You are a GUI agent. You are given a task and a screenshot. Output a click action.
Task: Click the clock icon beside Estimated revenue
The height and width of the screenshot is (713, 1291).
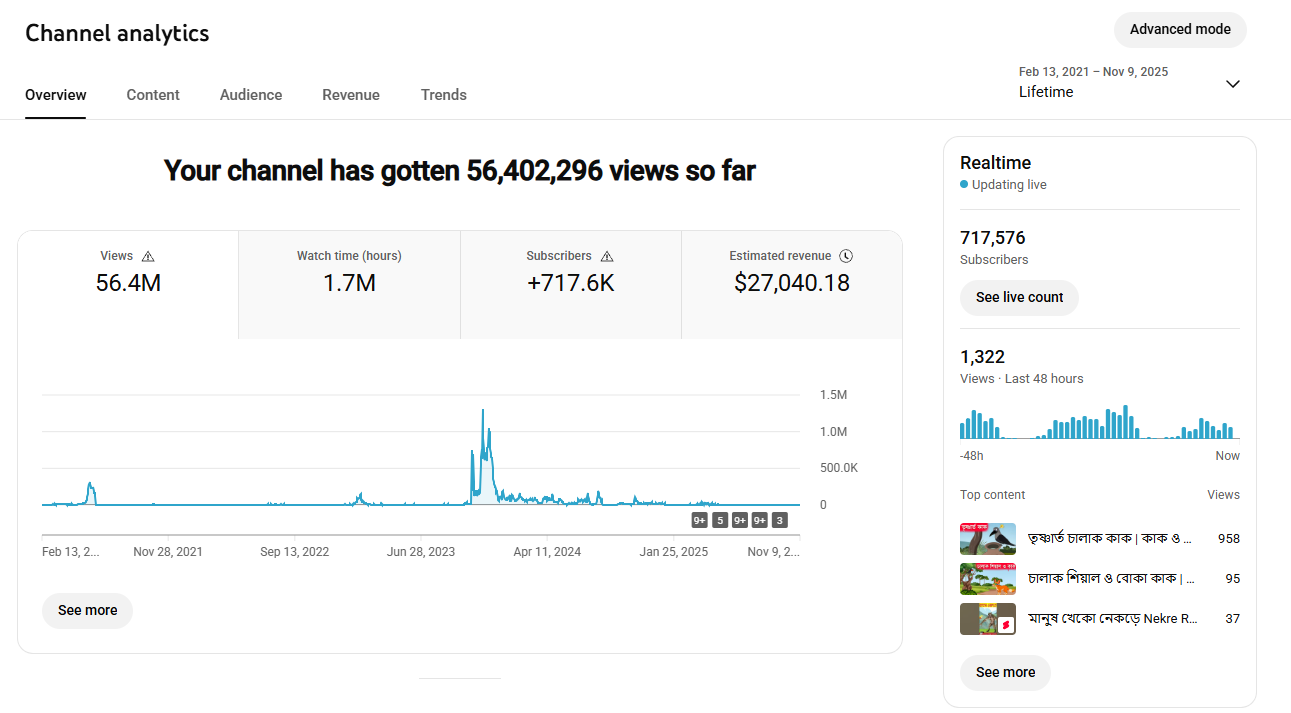point(846,256)
